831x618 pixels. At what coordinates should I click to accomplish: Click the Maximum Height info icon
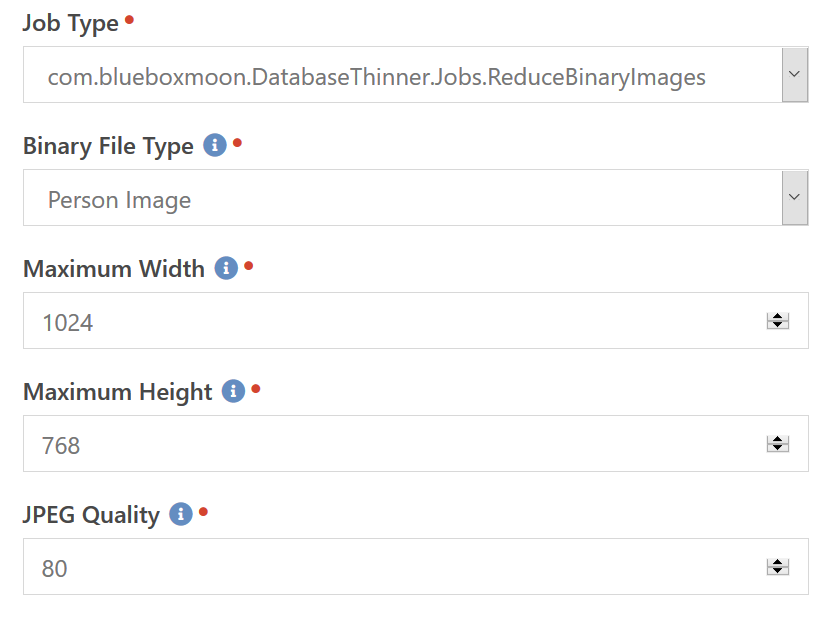pos(233,391)
